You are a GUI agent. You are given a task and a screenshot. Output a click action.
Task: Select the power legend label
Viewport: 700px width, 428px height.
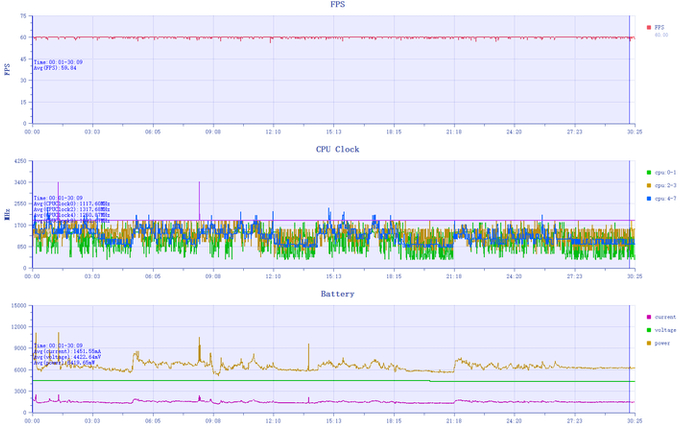click(x=662, y=343)
